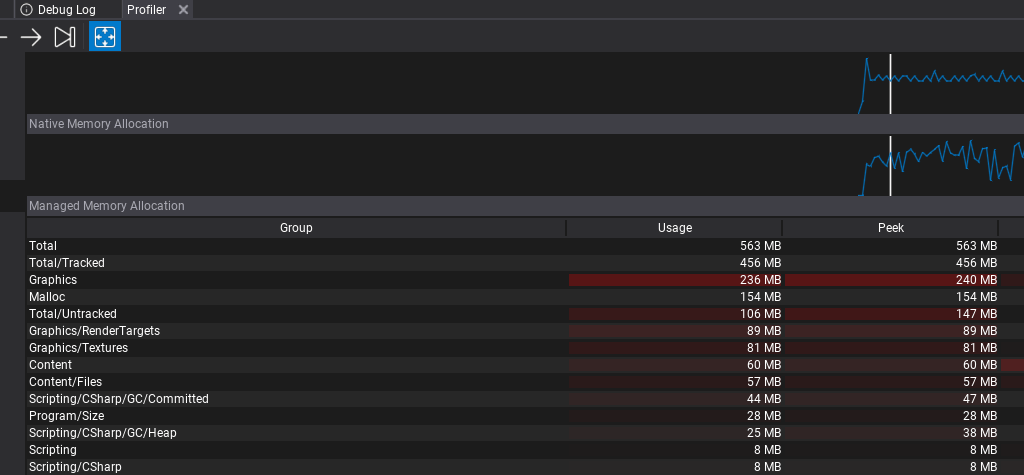Click the 147 MB Total/Untracked peek cell
1024x475 pixels.
click(891, 314)
